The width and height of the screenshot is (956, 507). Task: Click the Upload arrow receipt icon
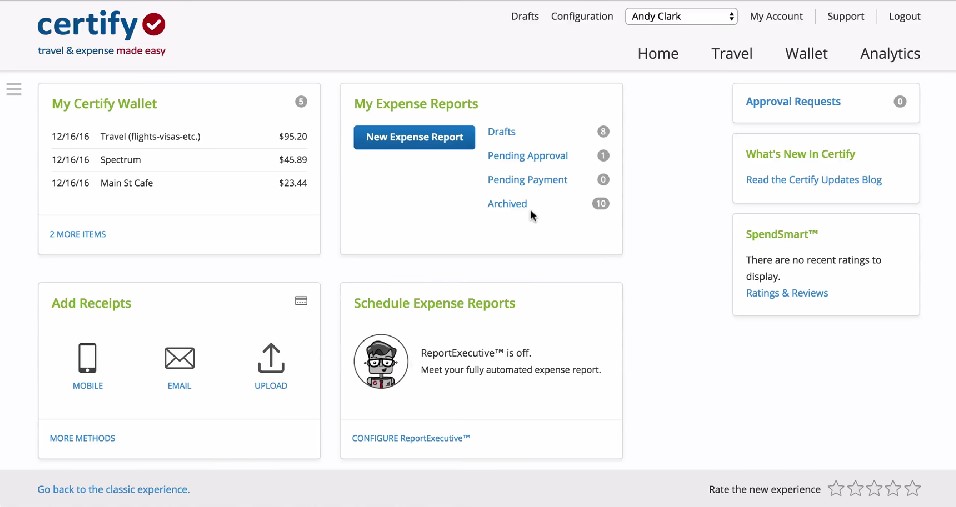[271, 358]
